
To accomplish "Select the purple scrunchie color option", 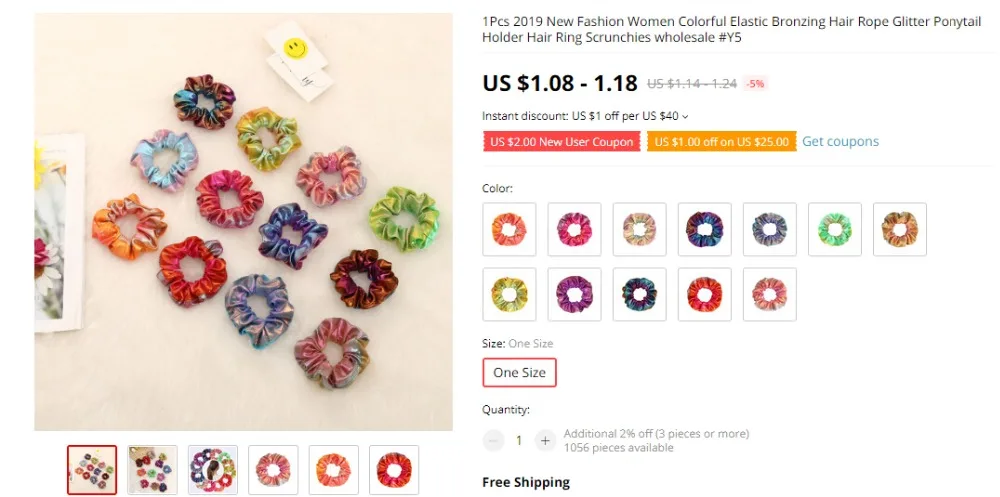I will pyautogui.click(x=574, y=294).
